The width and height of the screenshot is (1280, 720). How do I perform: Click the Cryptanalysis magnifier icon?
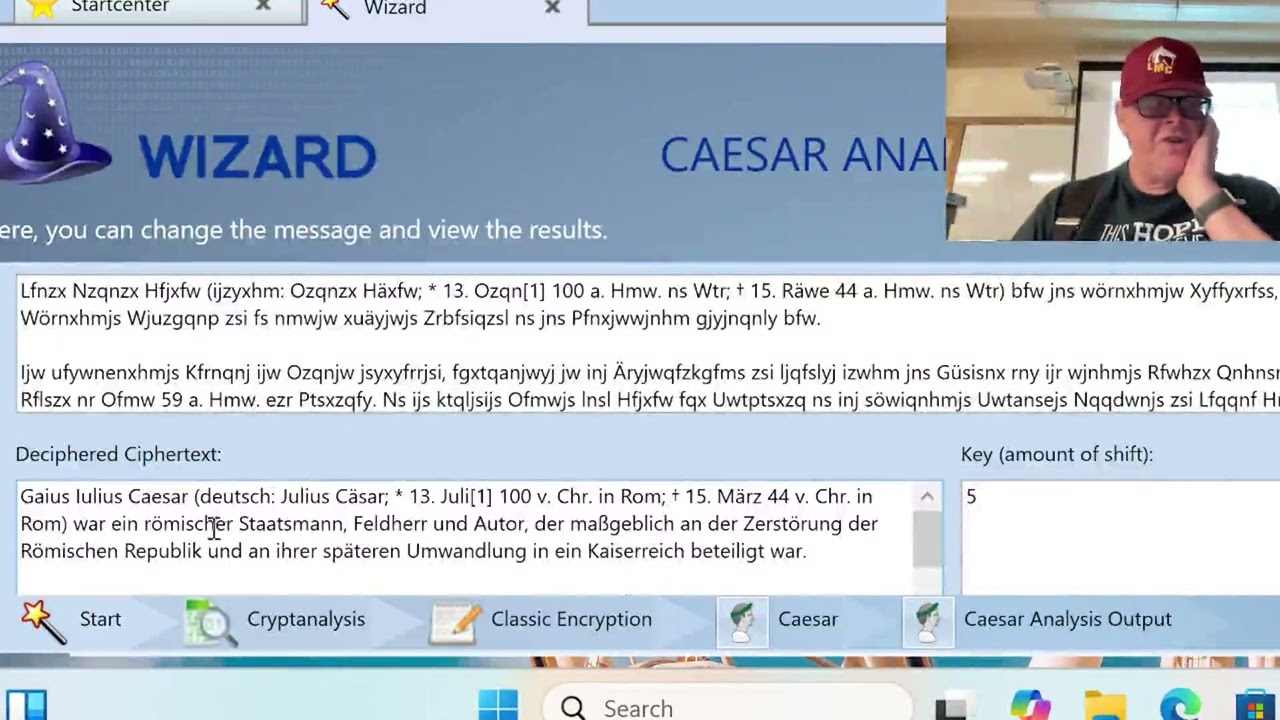point(210,620)
